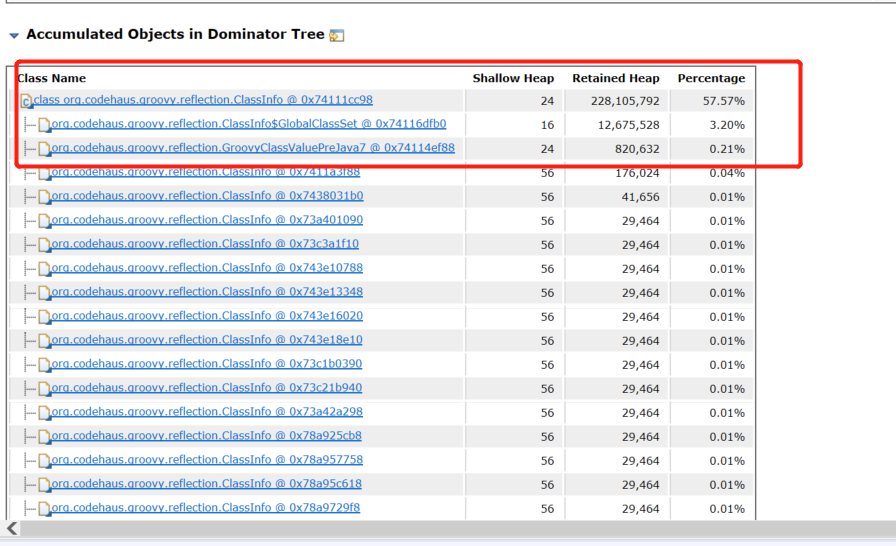This screenshot has height=546, width=896.
Task: Collapse the Accumulated Objects in Dominator Tree section
Action: click(14, 35)
